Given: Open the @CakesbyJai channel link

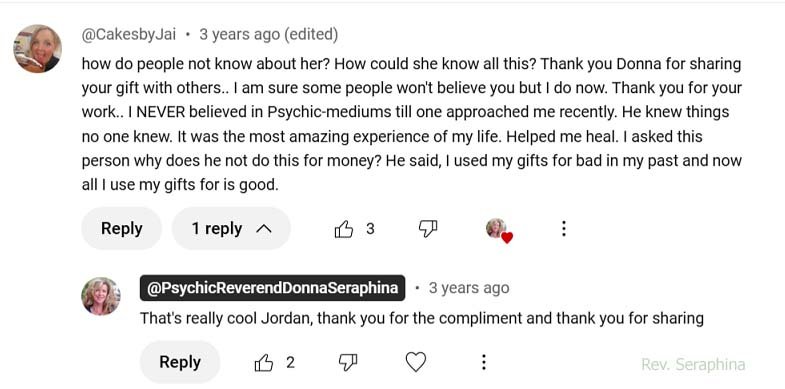Looking at the screenshot, I should tap(129, 35).
